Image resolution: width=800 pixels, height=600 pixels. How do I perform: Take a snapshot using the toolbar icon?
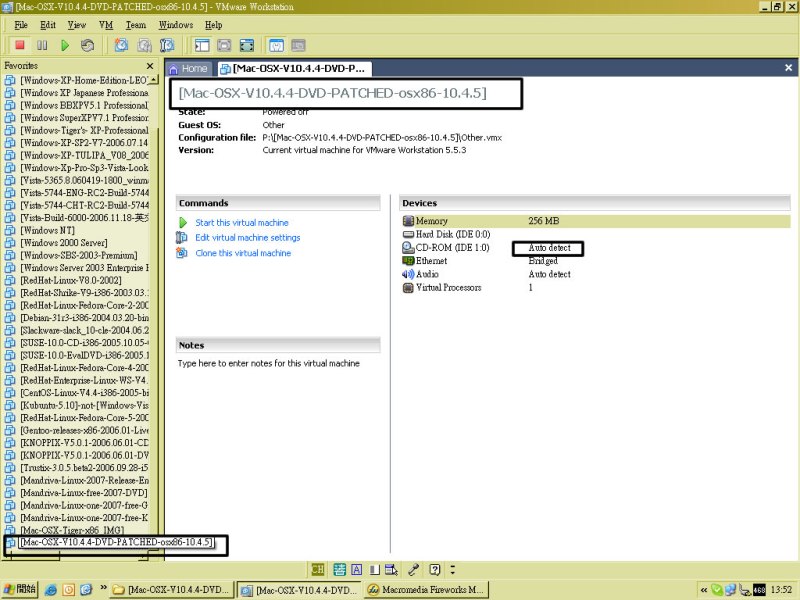tap(121, 45)
